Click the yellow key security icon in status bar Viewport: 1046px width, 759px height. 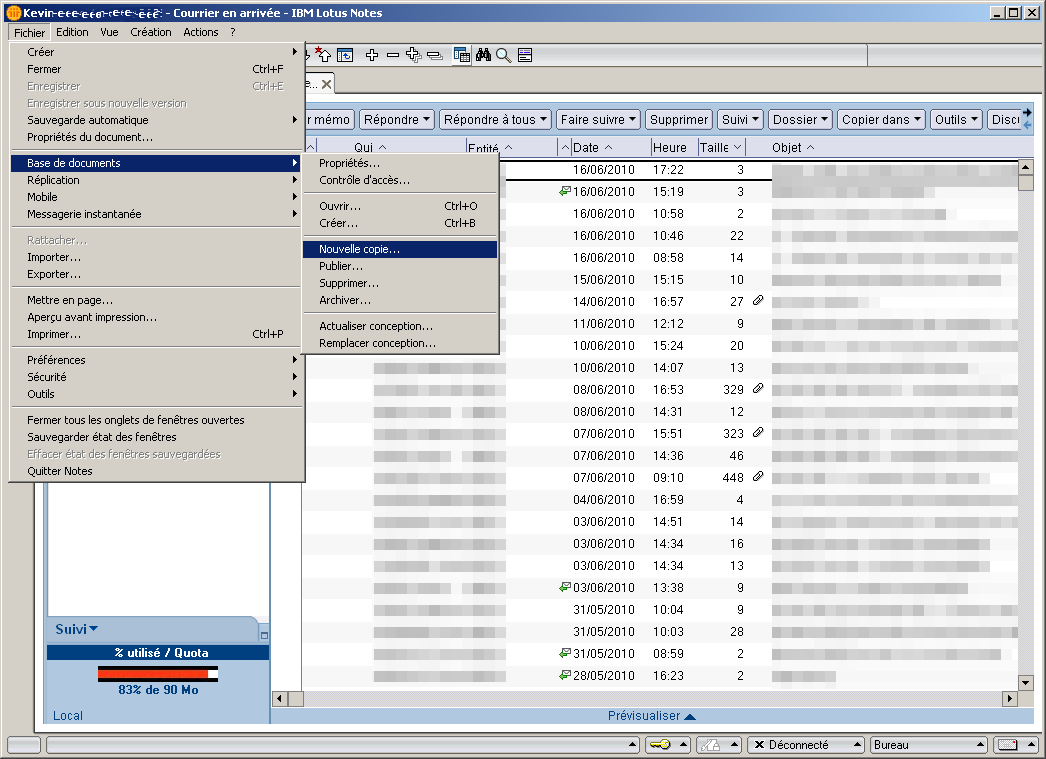pos(660,744)
